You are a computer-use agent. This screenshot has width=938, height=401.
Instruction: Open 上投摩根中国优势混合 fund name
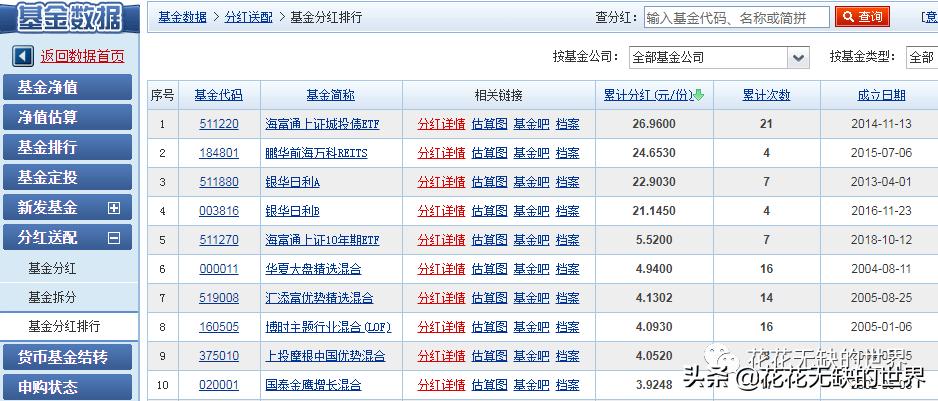pyautogui.click(x=325, y=356)
